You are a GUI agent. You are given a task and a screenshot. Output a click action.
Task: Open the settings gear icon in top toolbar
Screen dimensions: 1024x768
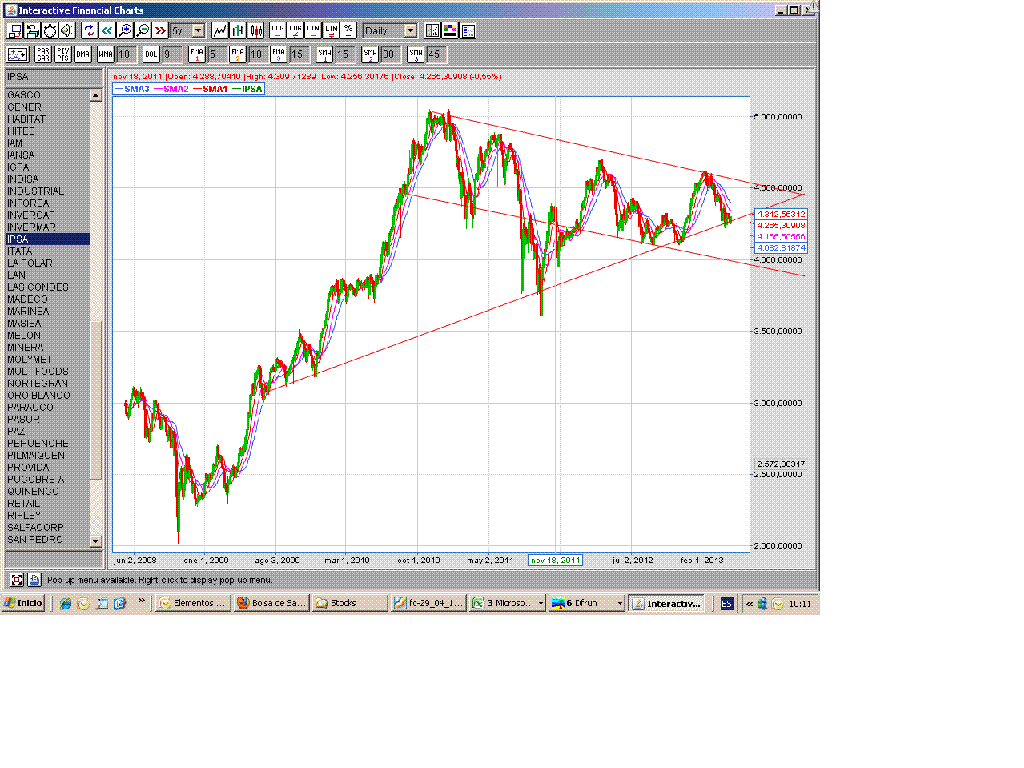point(50,31)
